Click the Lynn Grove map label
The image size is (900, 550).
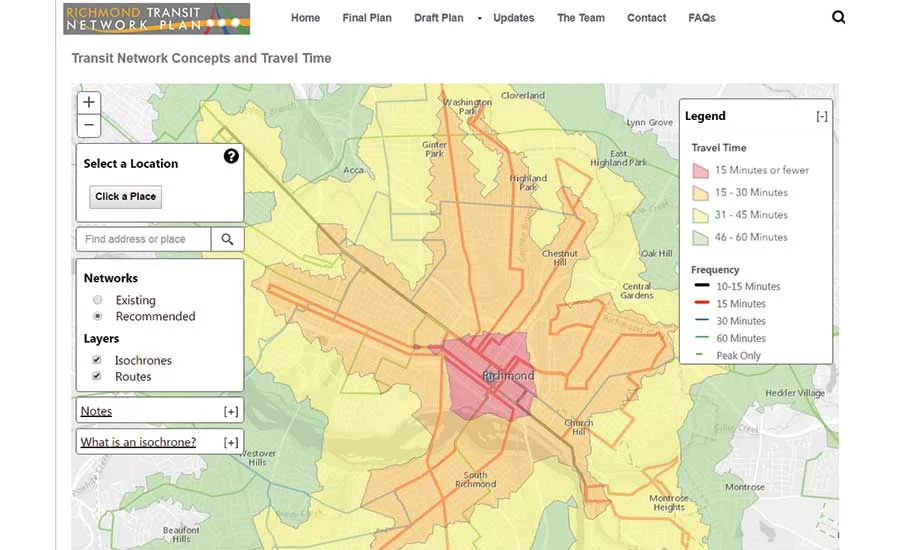[x=649, y=122]
